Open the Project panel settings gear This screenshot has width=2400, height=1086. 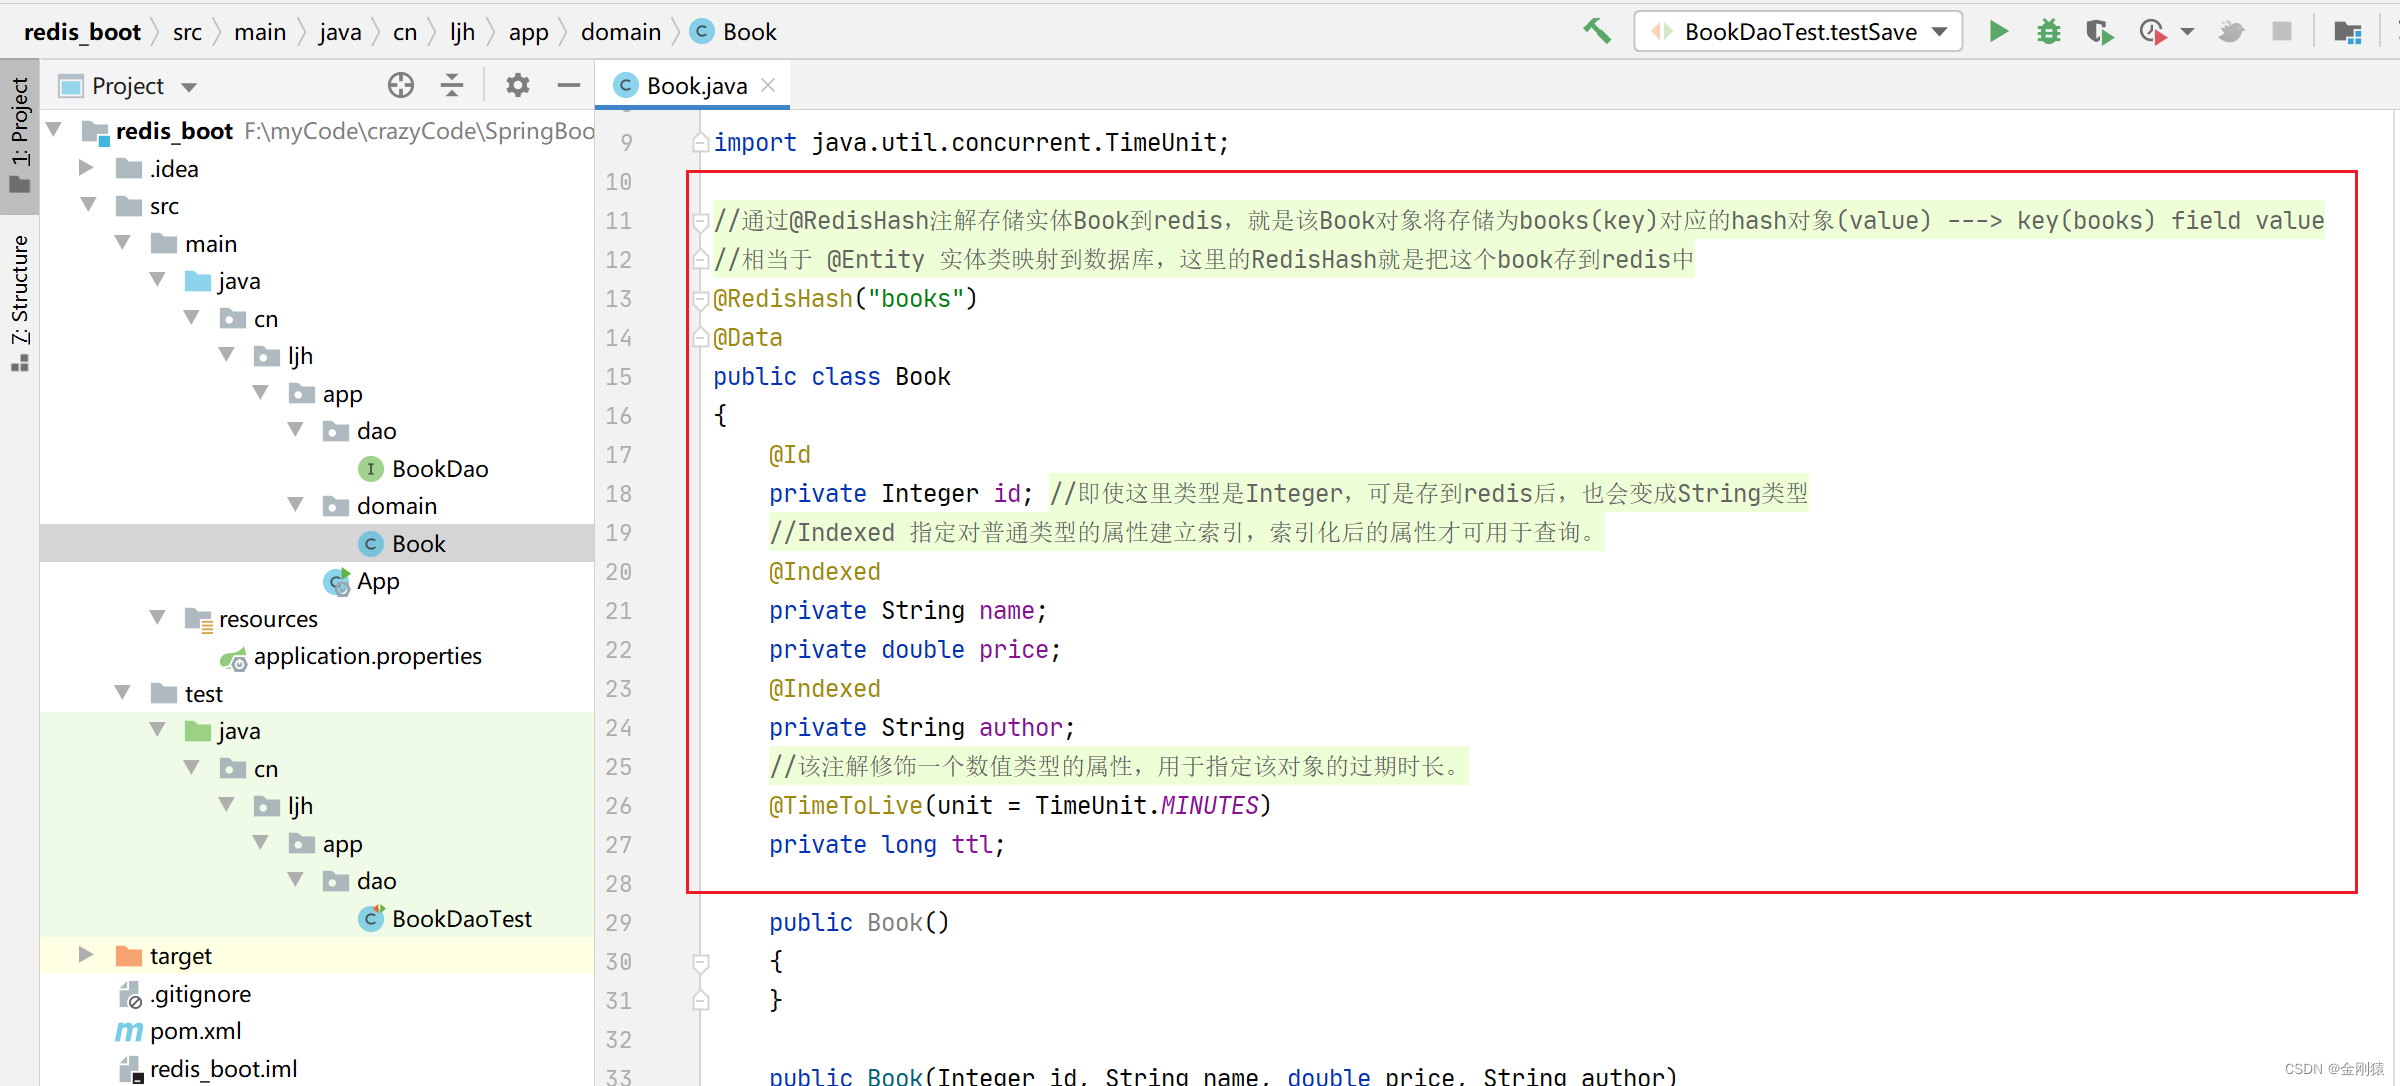[517, 85]
